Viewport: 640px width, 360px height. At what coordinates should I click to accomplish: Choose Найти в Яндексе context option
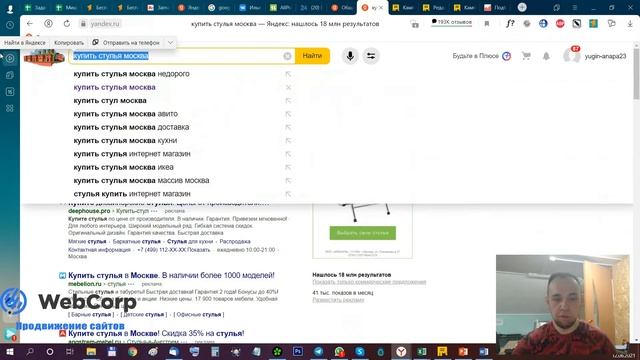(x=25, y=42)
